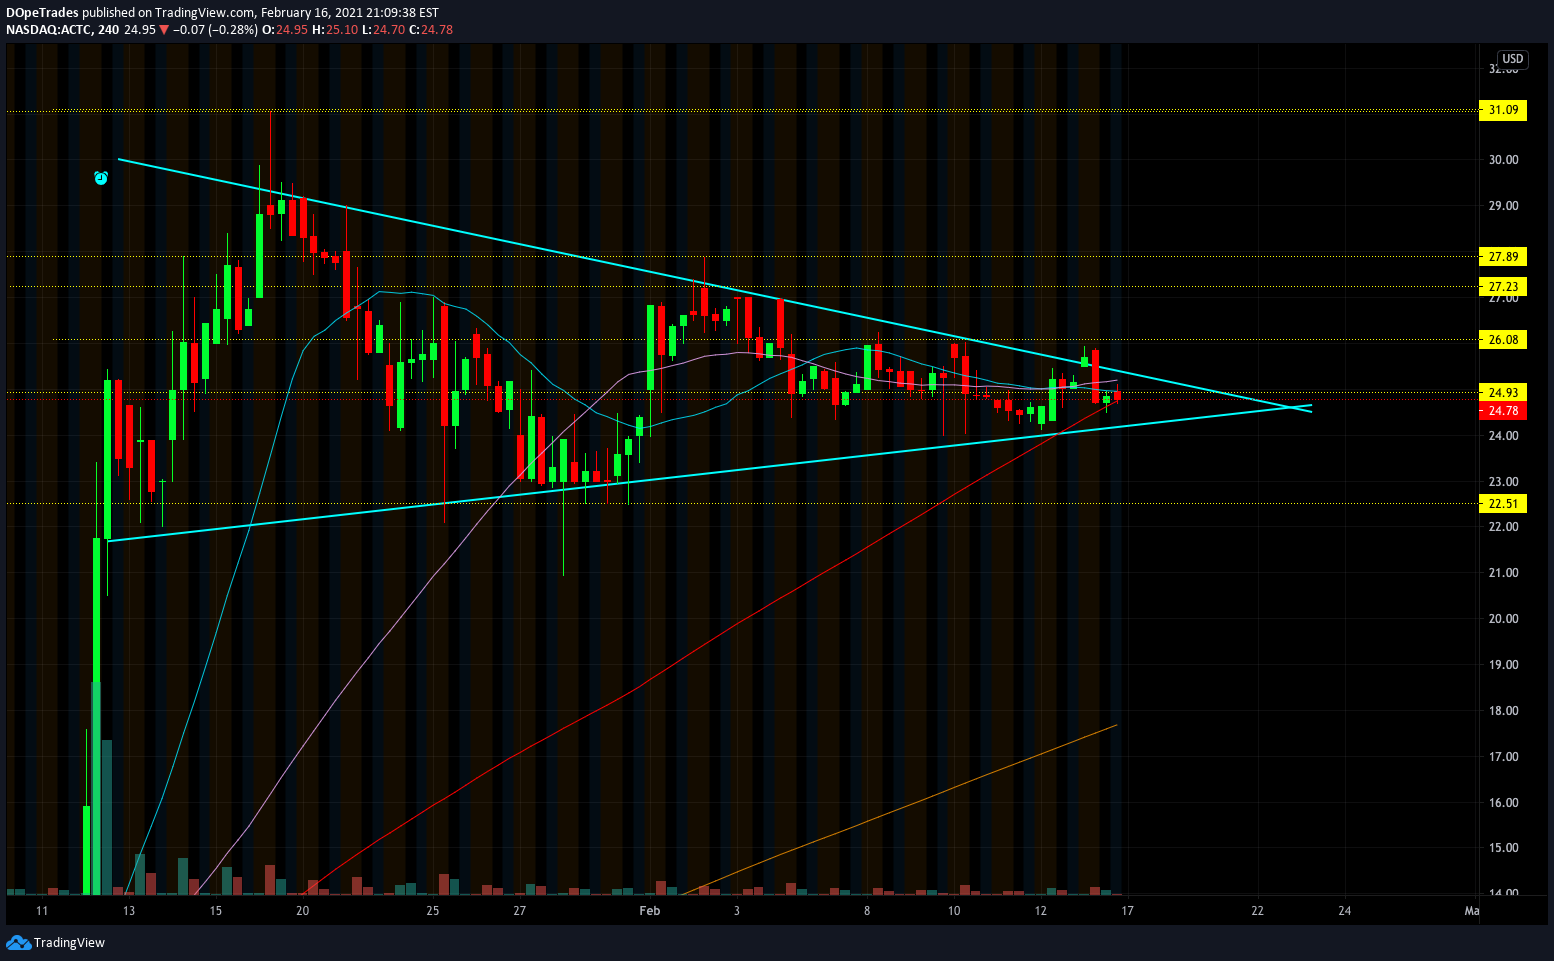Screen dimensions: 1554x961
Task: Click the TradingView wordmark at the bottom
Action: pos(69,943)
